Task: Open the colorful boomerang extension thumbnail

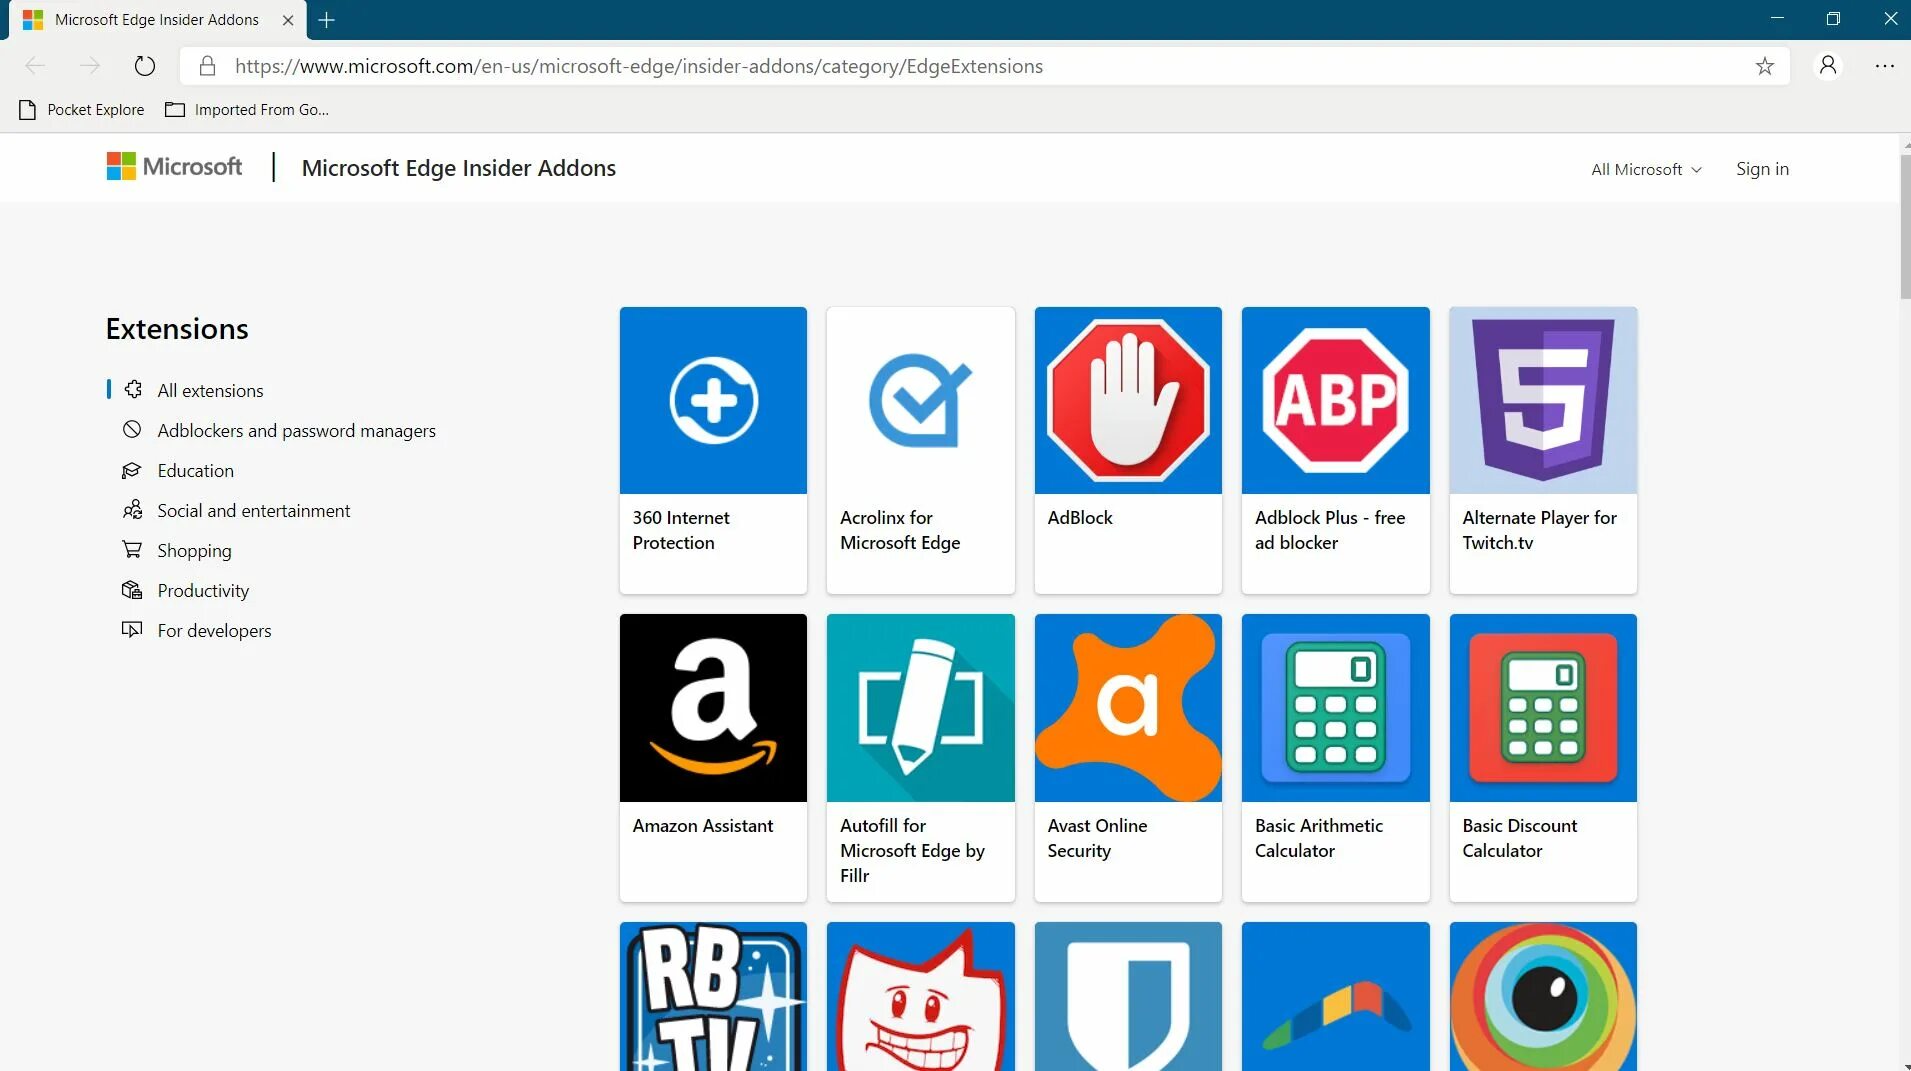Action: click(x=1335, y=996)
